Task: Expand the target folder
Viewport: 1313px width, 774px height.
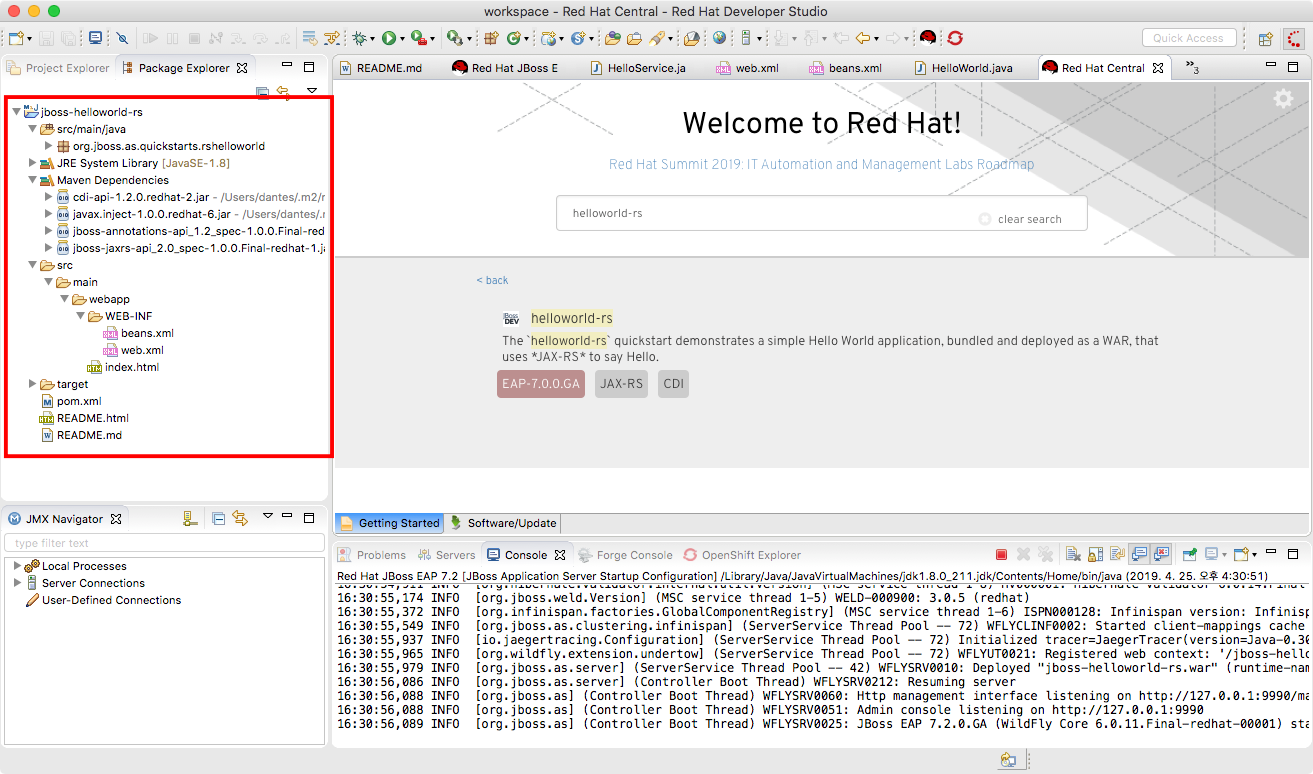Action: pyautogui.click(x=32, y=384)
